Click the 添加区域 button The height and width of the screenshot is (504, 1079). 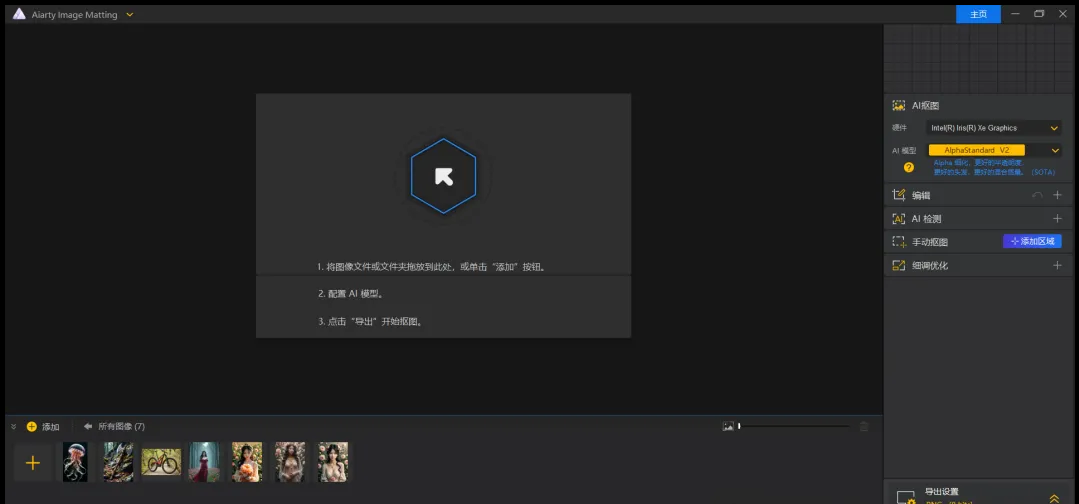click(1032, 242)
